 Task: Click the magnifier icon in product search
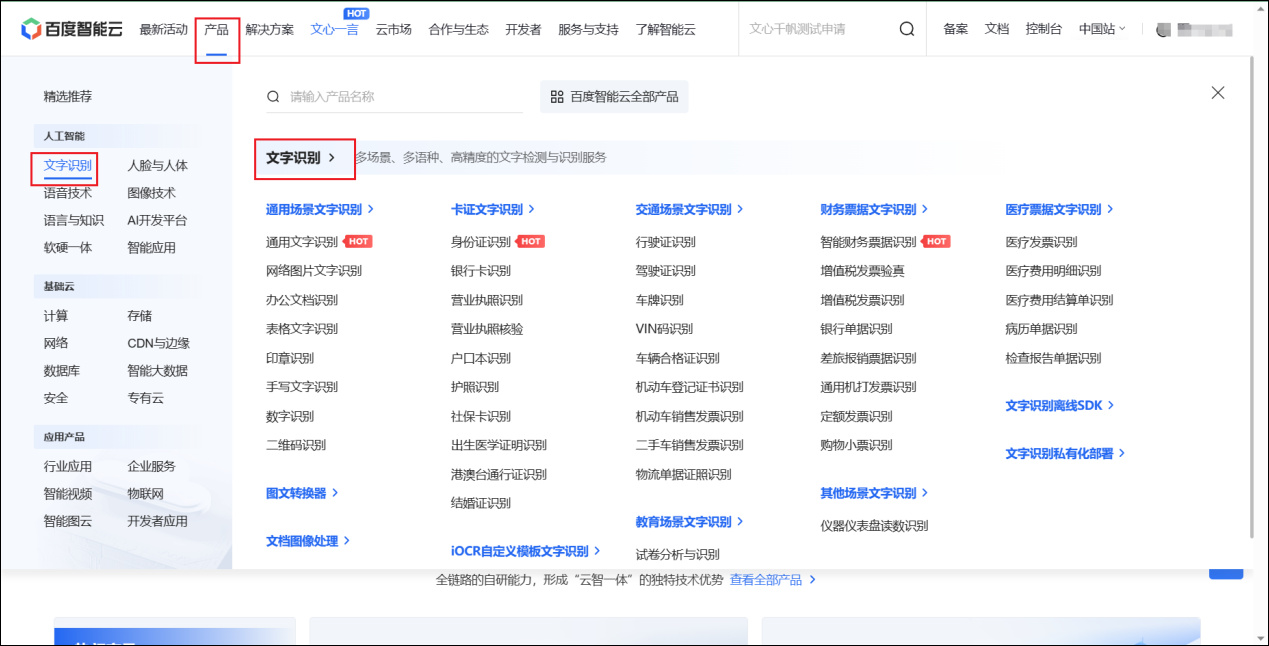[x=273, y=97]
